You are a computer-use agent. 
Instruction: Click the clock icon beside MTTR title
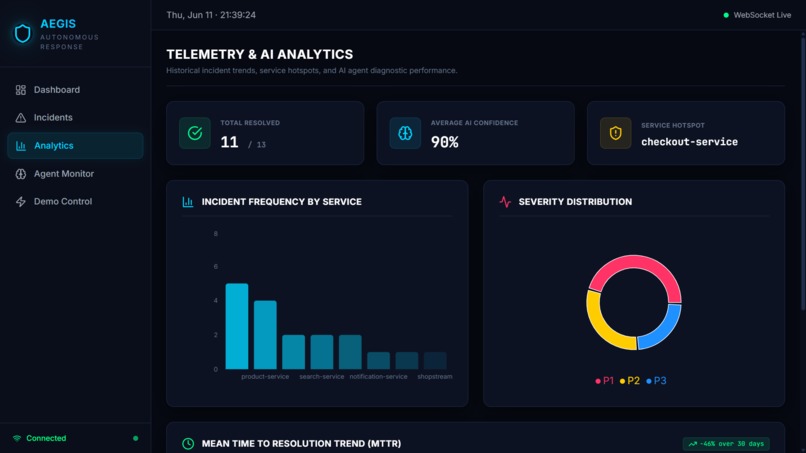pyautogui.click(x=188, y=443)
